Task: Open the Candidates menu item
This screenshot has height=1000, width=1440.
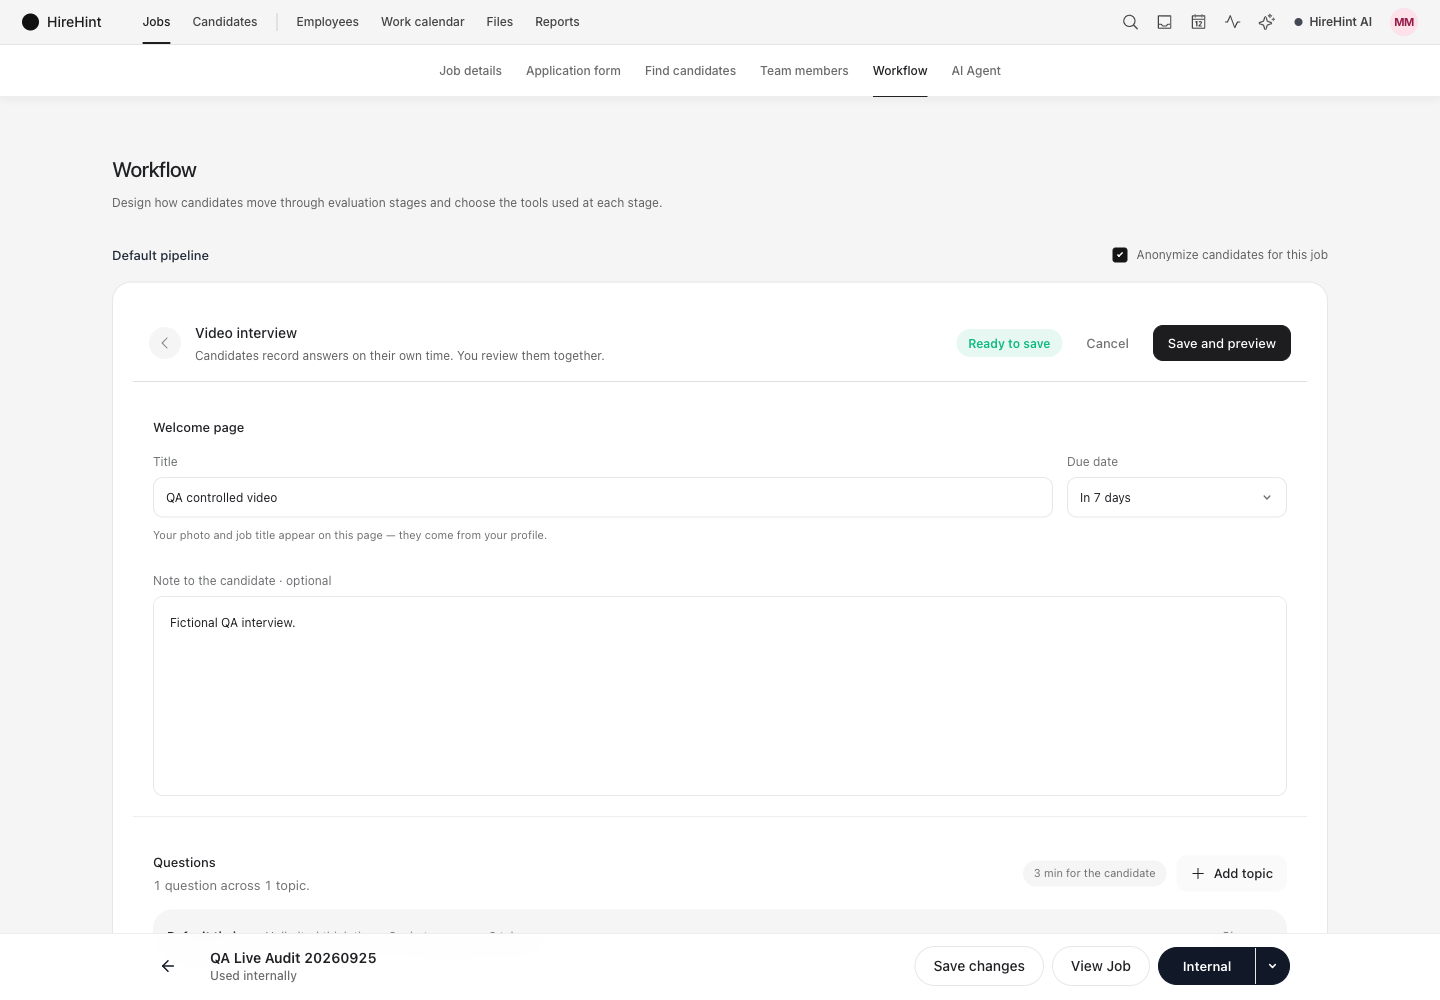Action: (225, 22)
